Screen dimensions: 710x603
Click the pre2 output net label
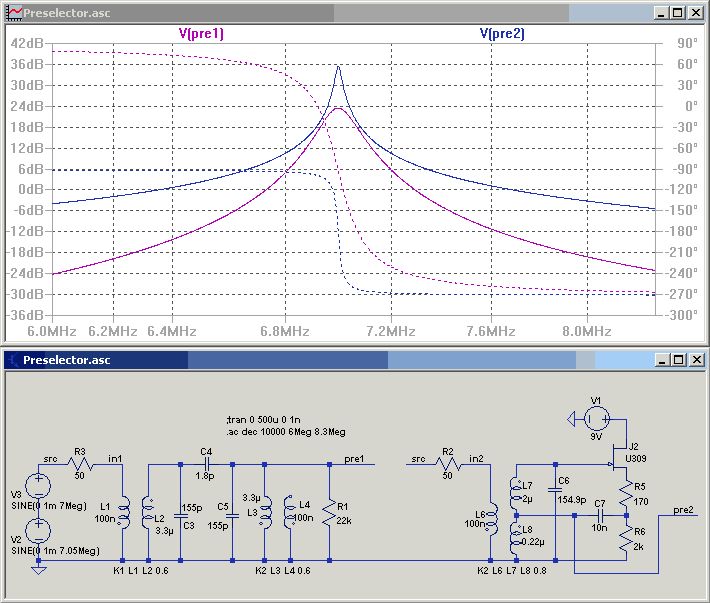[684, 510]
